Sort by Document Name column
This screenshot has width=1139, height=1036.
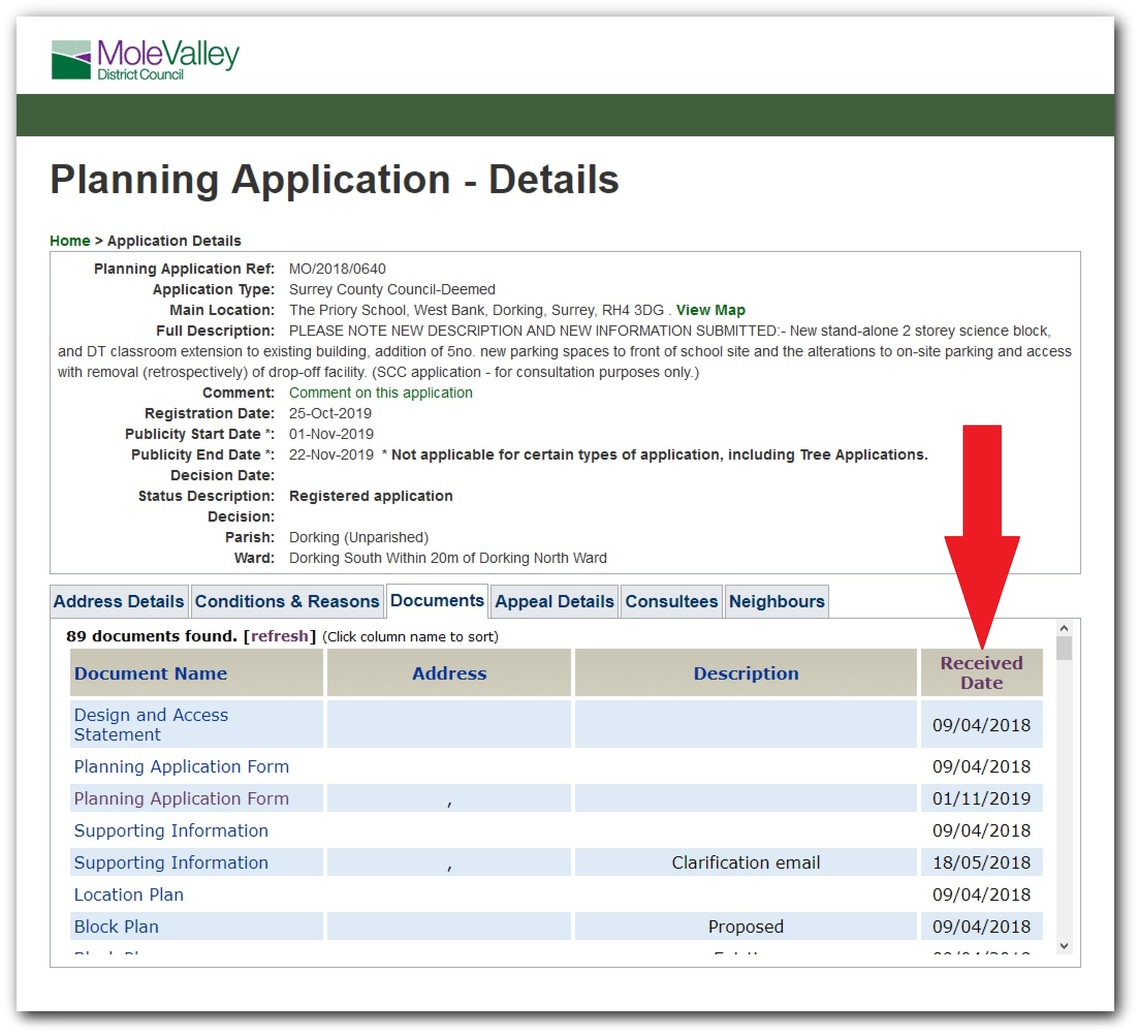[x=151, y=674]
